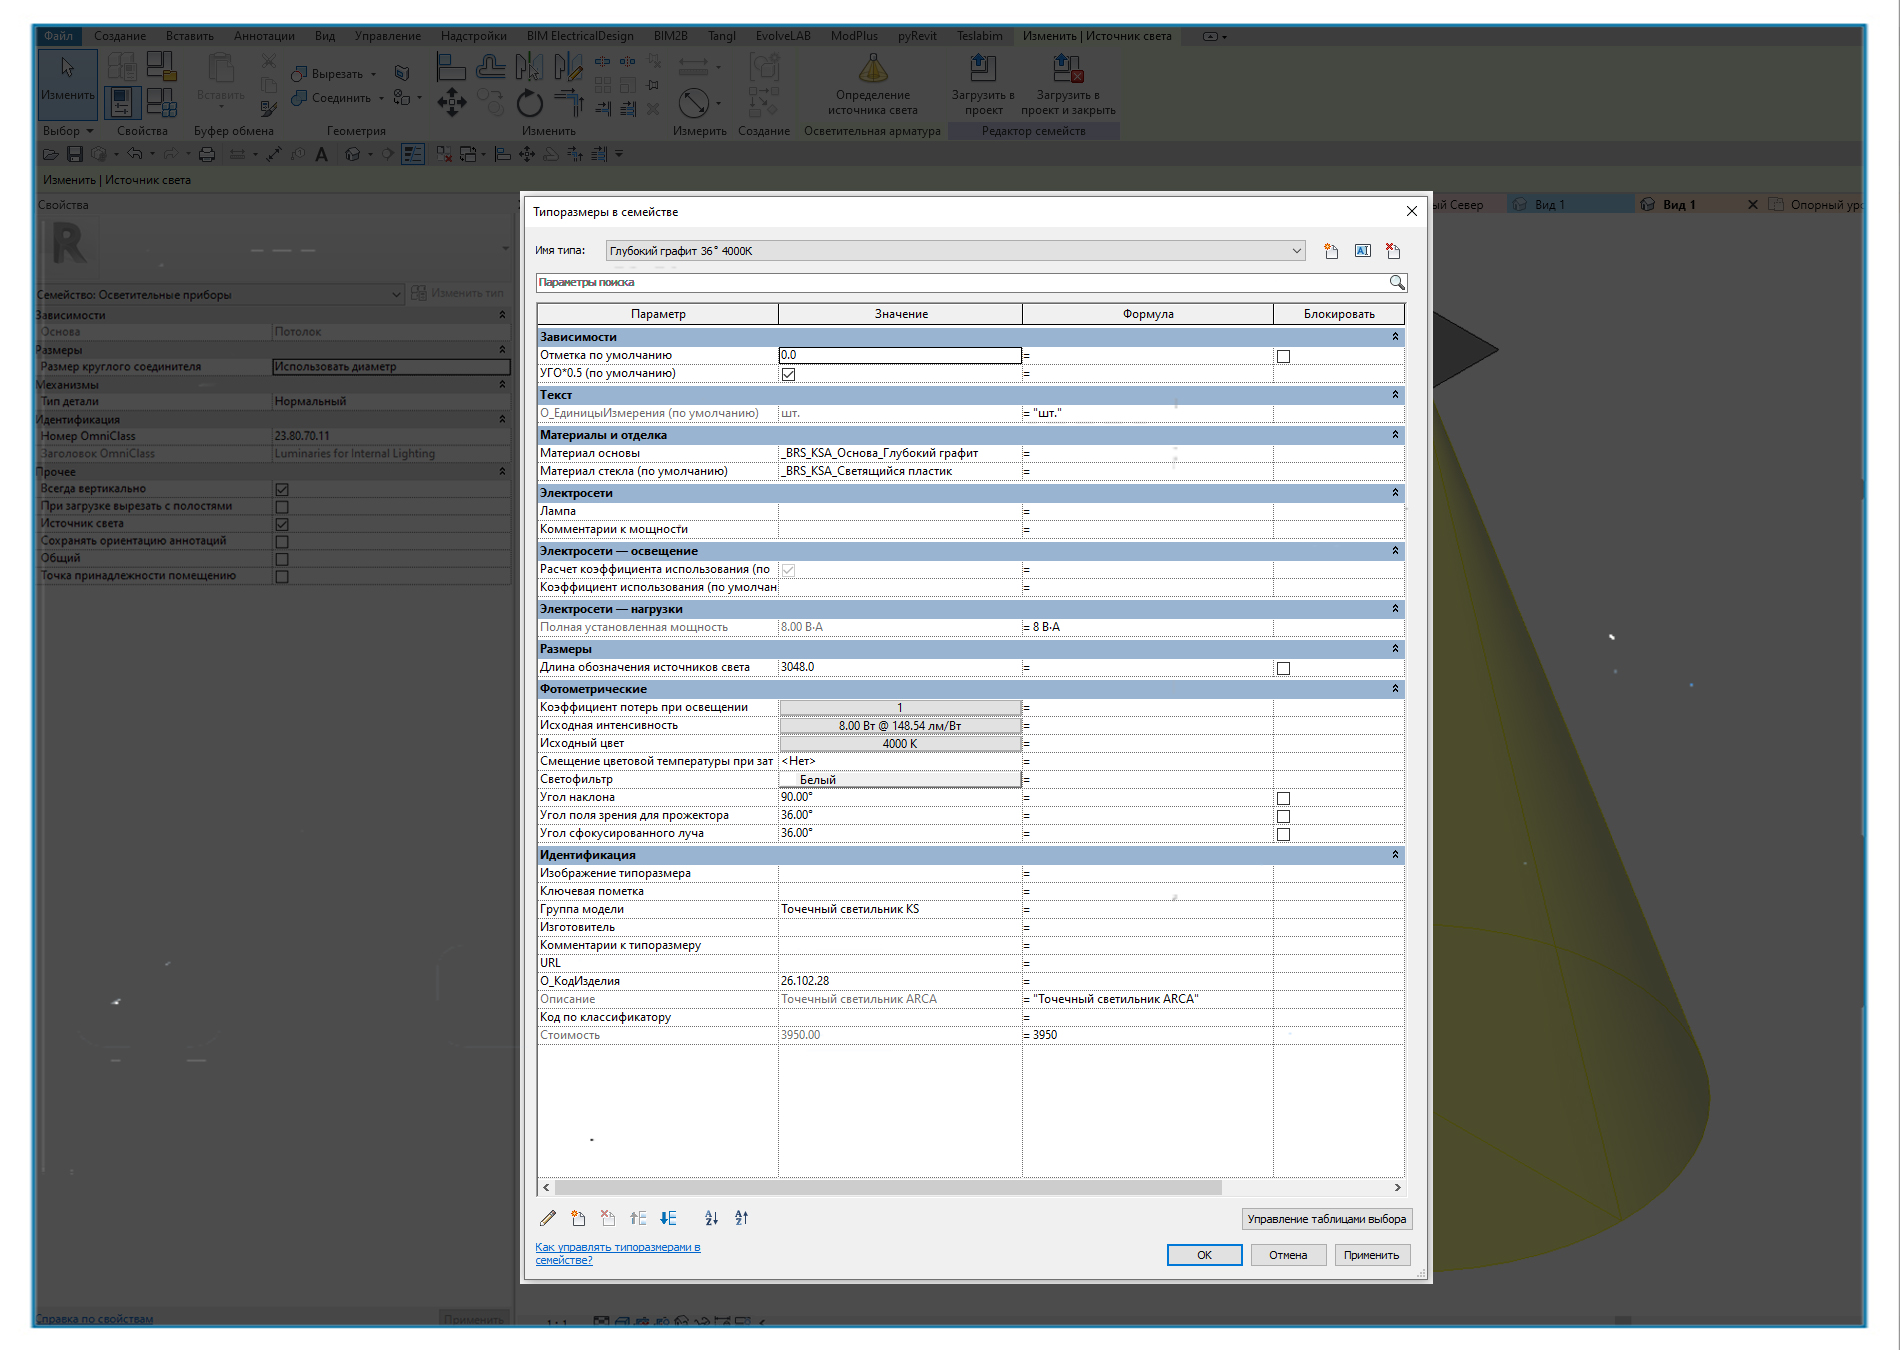Rename the current type icon
Screen dimensions: 1900x1350
point(1362,251)
